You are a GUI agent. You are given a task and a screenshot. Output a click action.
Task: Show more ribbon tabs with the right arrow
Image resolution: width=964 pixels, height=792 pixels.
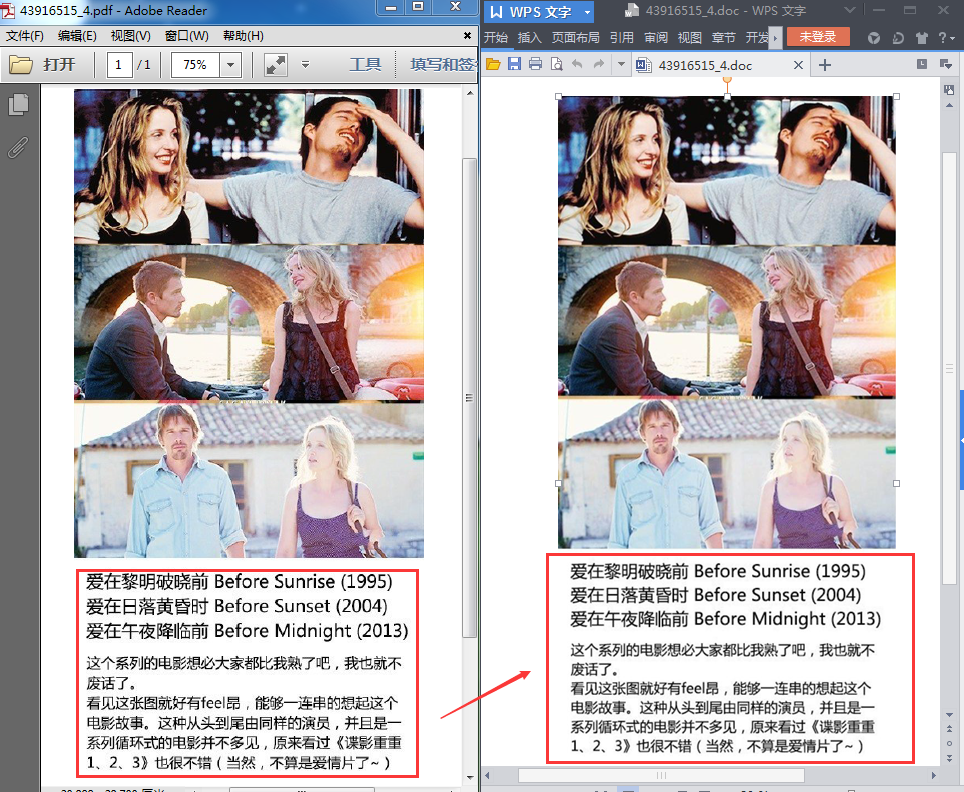(x=775, y=38)
